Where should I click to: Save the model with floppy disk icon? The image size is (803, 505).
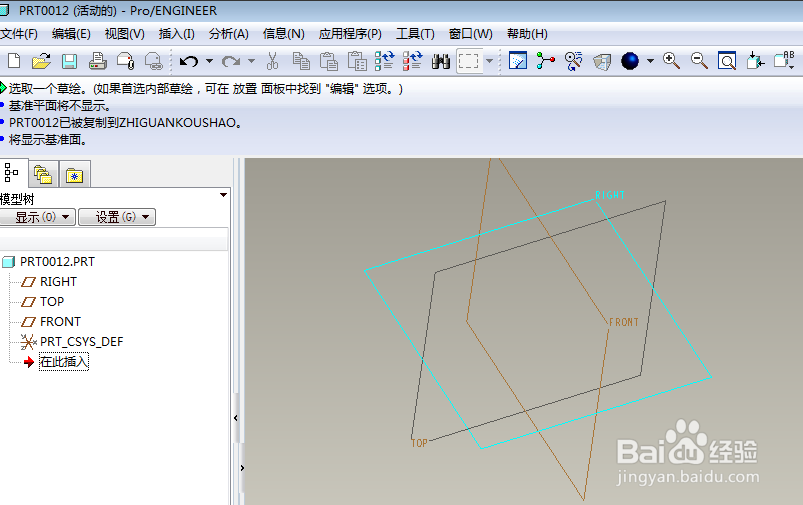(69, 61)
